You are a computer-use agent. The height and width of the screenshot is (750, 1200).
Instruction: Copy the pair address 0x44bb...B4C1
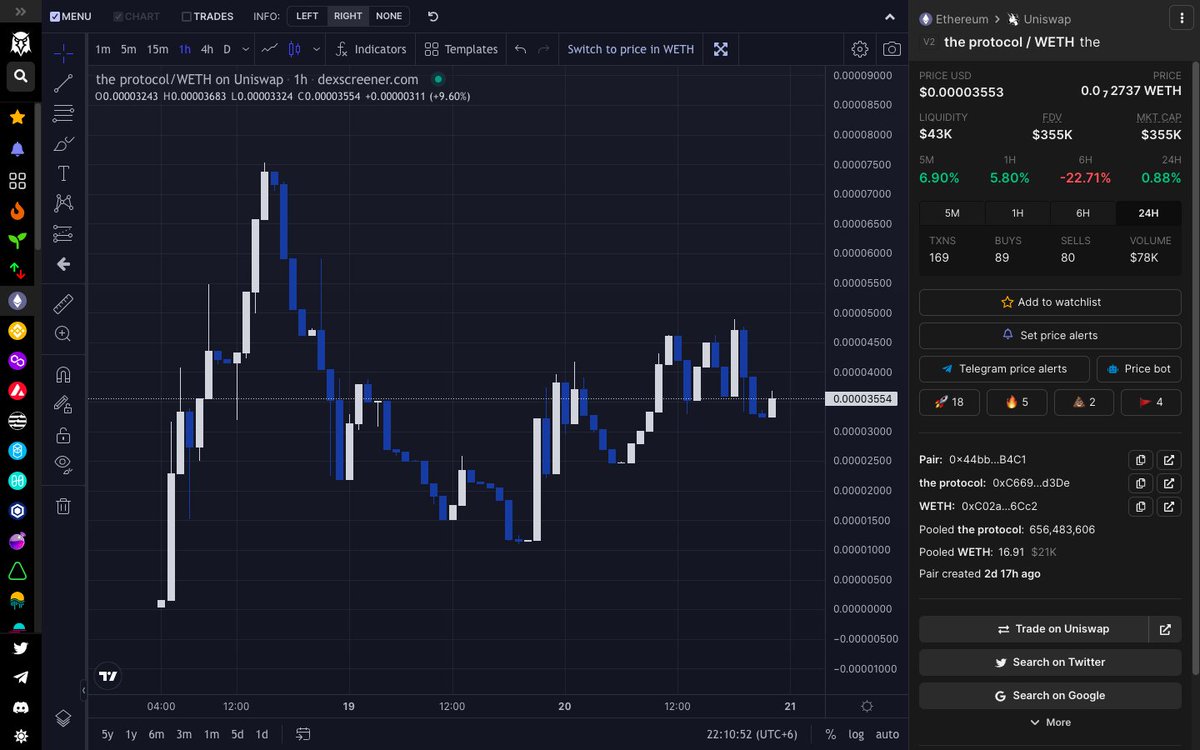pyautogui.click(x=1140, y=460)
